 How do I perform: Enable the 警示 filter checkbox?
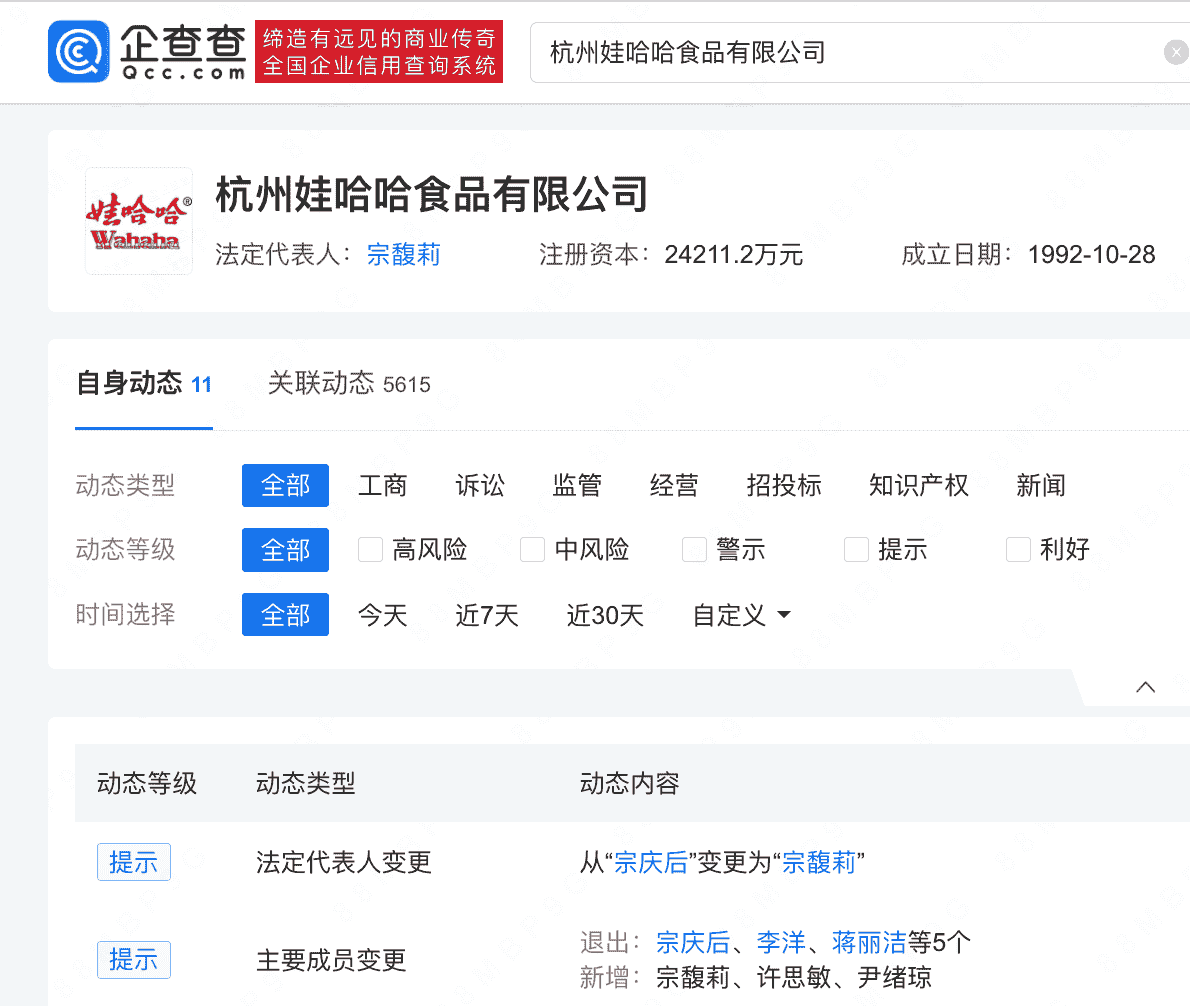(694, 549)
